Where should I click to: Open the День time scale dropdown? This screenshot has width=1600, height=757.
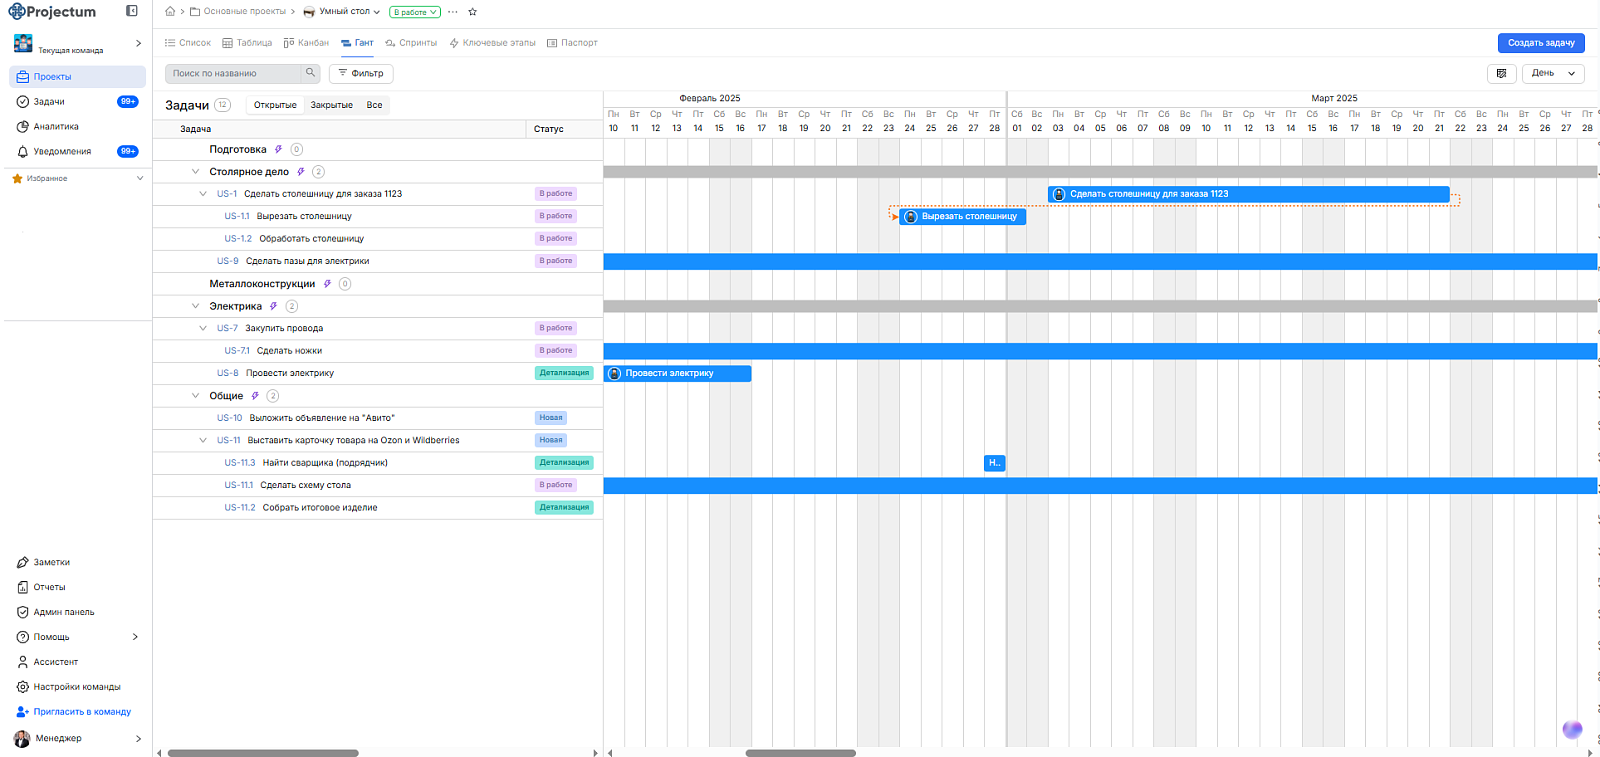(x=1554, y=73)
